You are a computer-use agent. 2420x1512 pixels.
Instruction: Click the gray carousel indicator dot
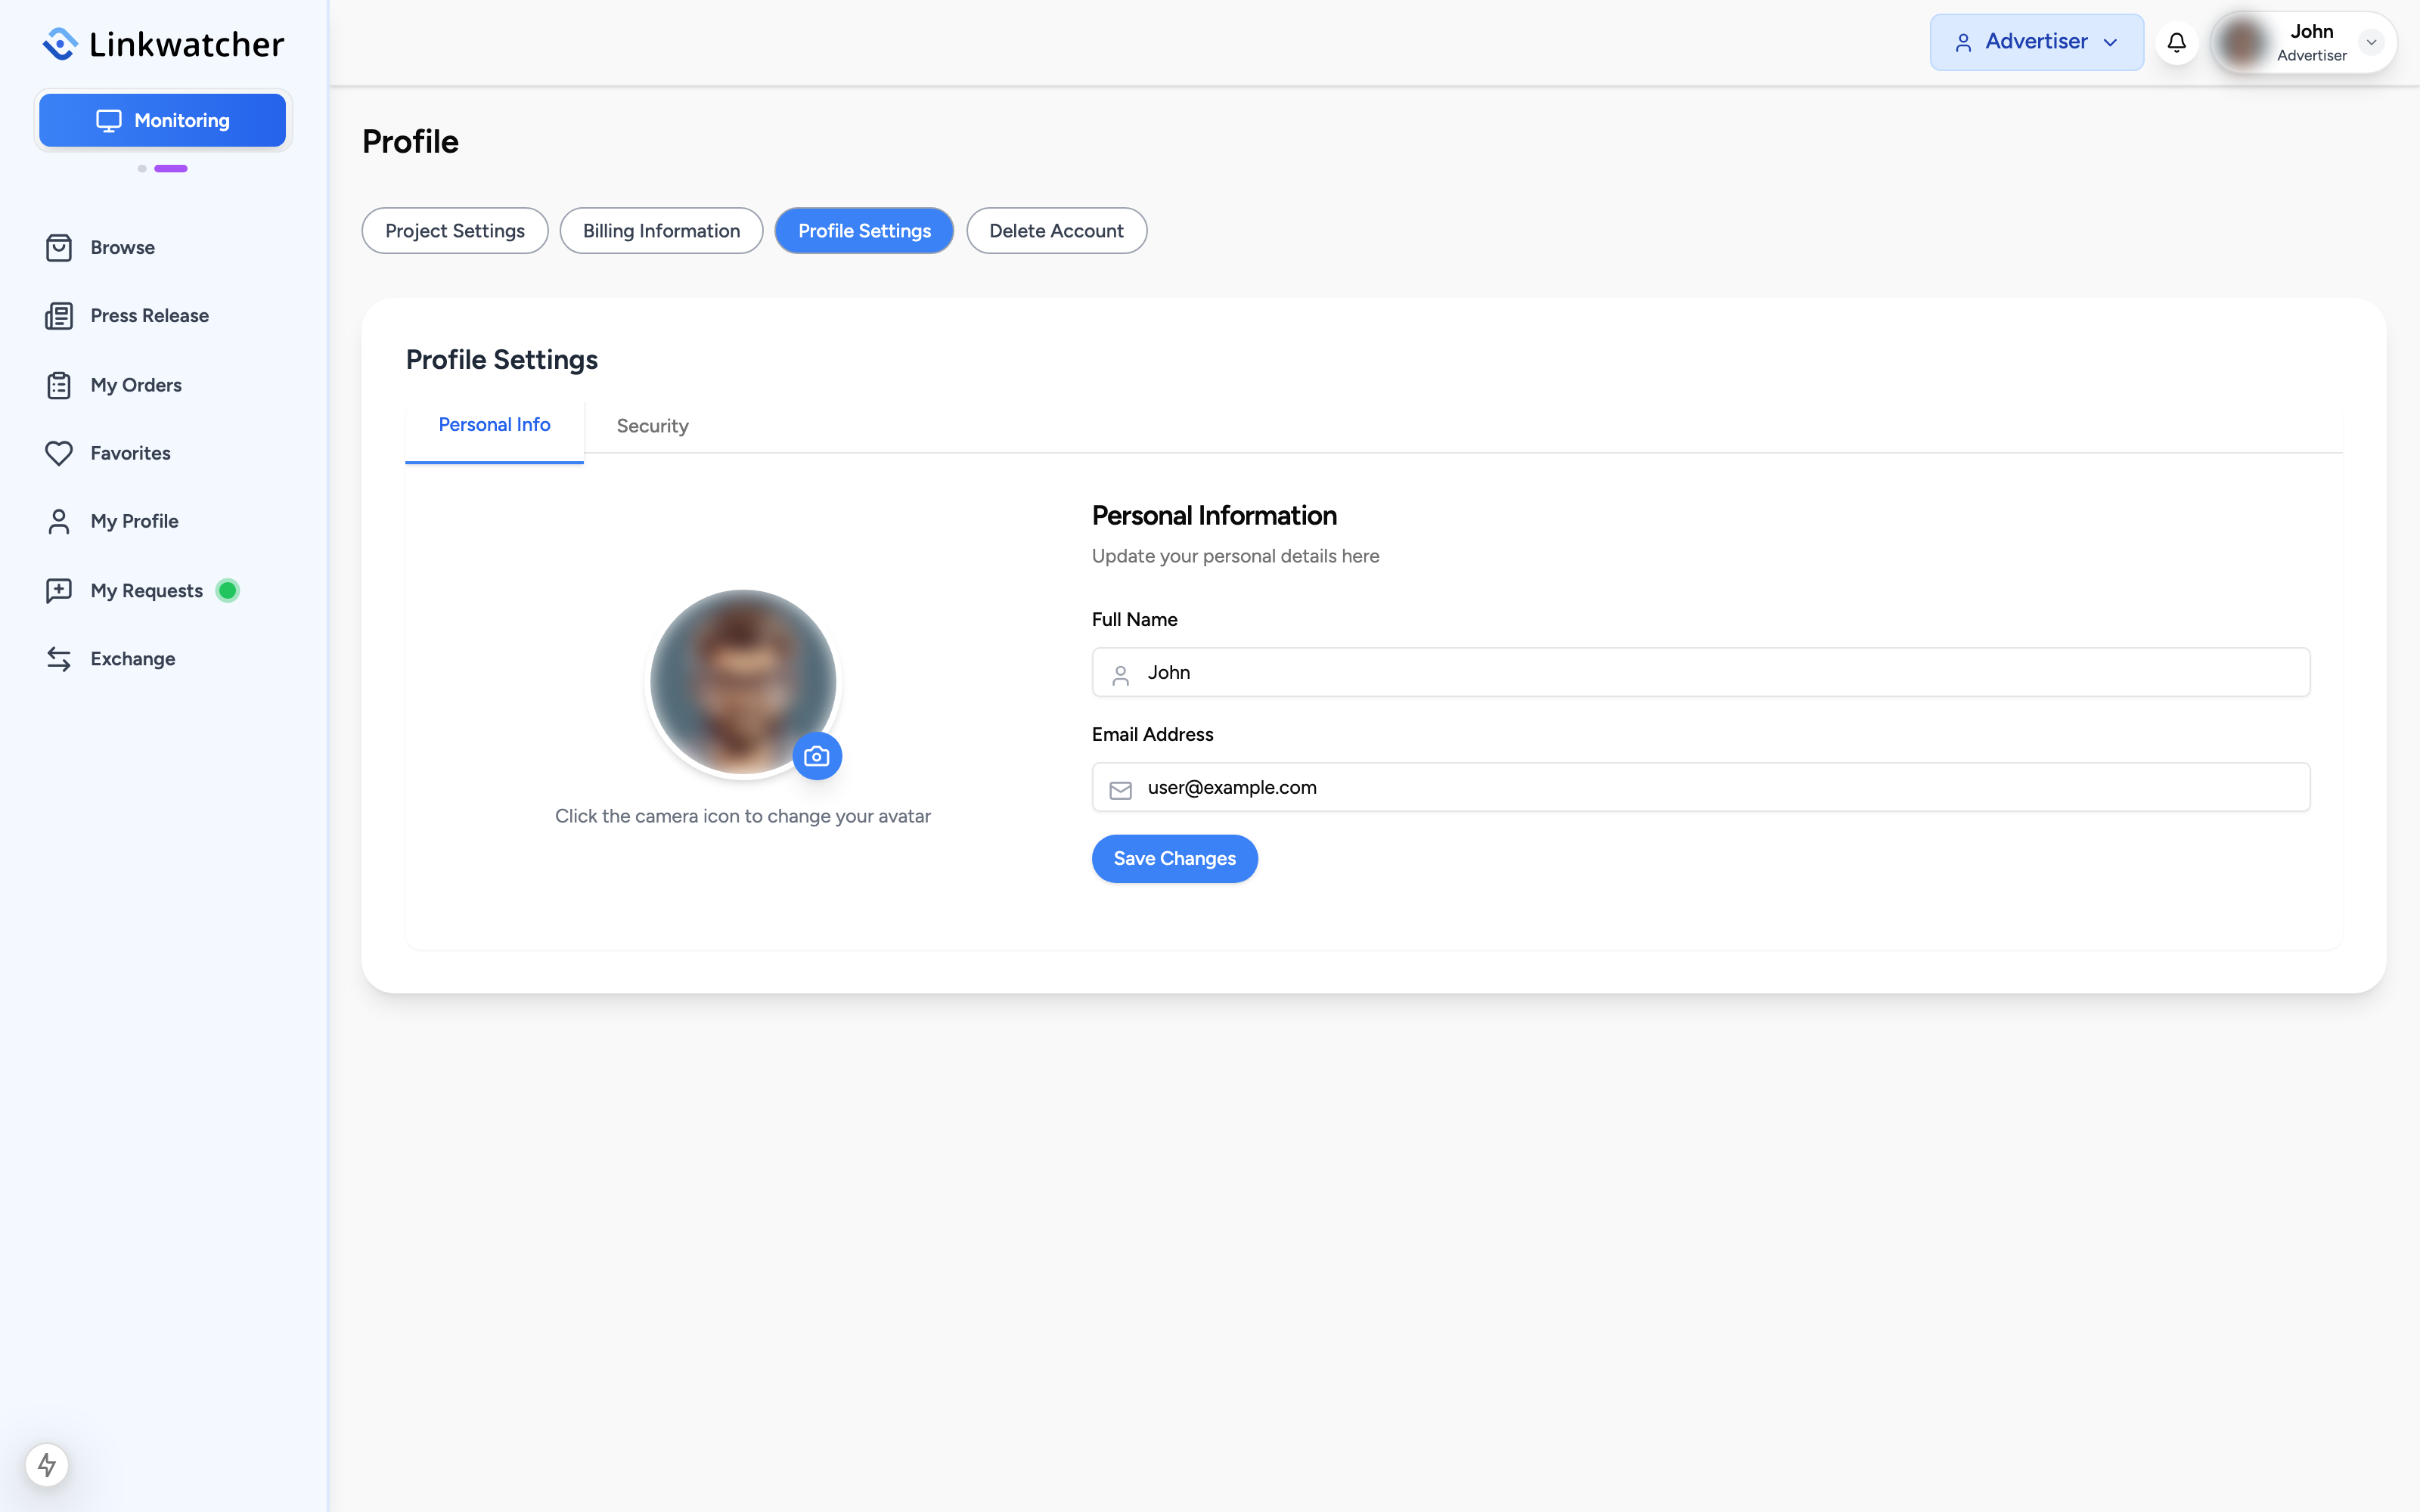pyautogui.click(x=142, y=168)
